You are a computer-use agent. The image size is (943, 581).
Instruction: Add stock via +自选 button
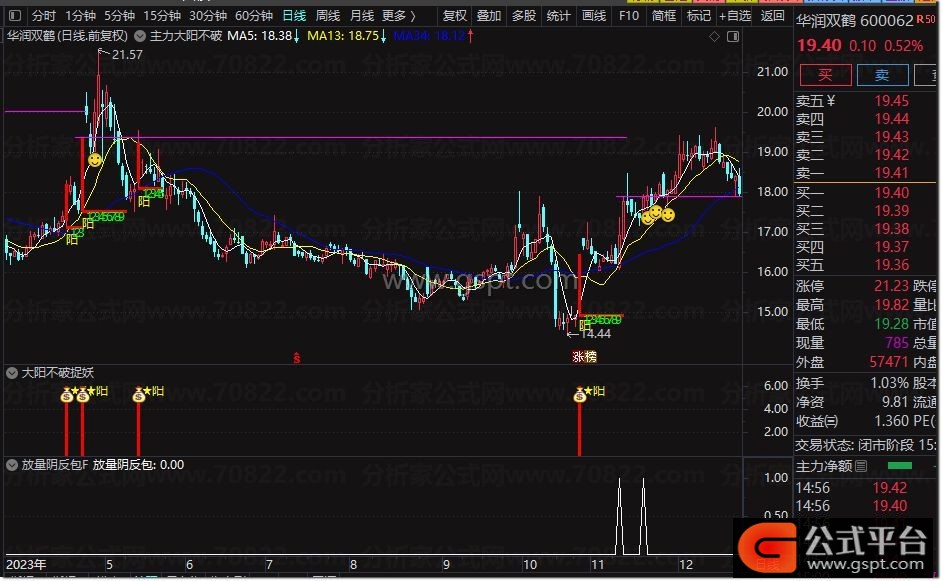point(735,16)
